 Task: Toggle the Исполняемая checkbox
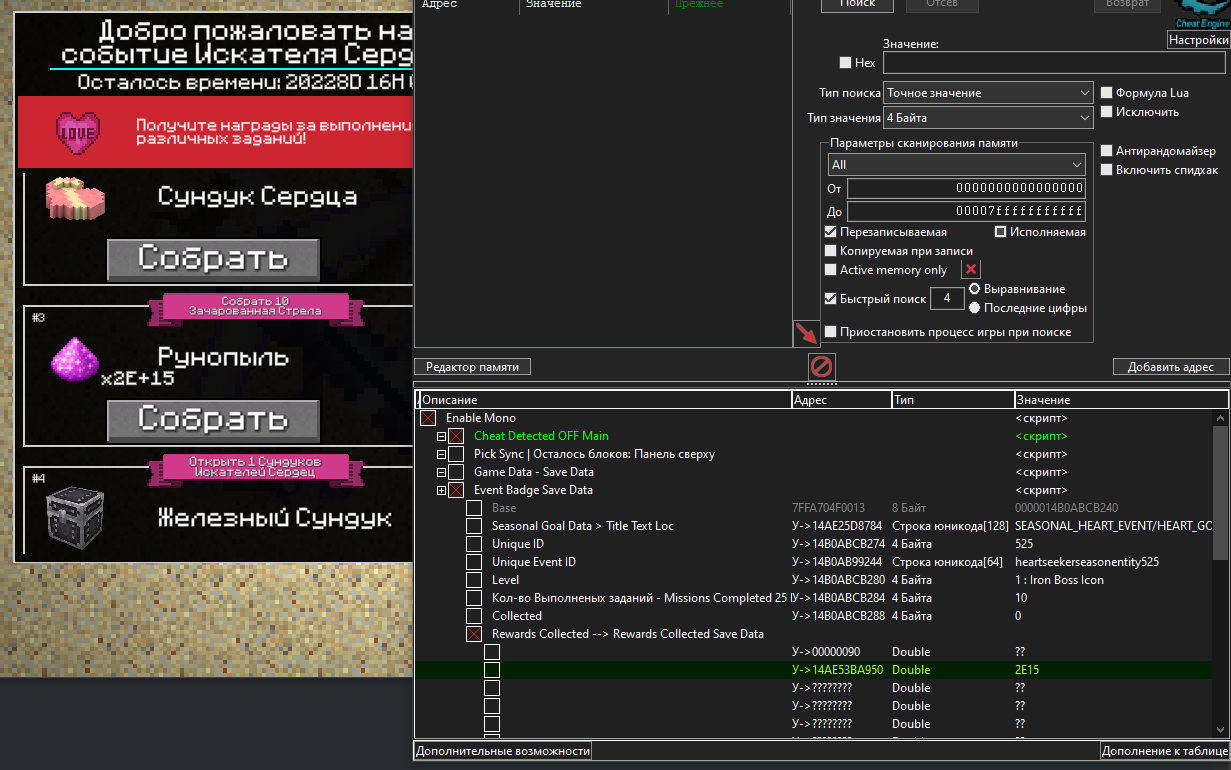point(1000,232)
